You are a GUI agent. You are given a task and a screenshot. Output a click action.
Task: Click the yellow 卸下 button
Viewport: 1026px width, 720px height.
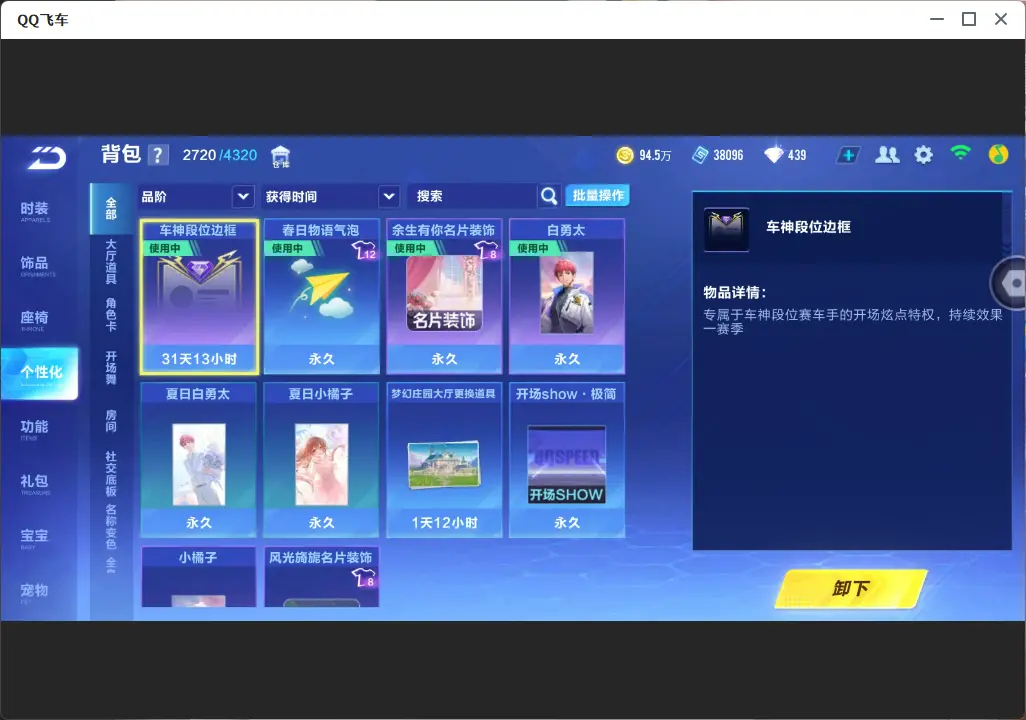pos(851,588)
